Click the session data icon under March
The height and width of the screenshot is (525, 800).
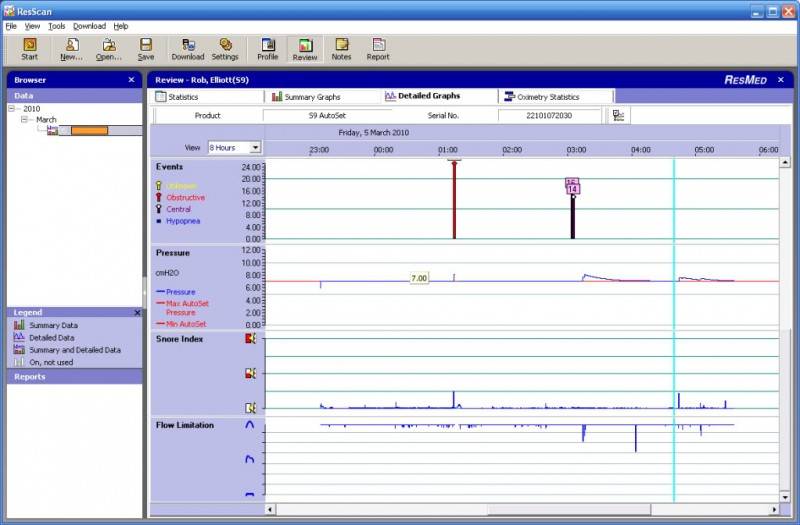[52, 131]
